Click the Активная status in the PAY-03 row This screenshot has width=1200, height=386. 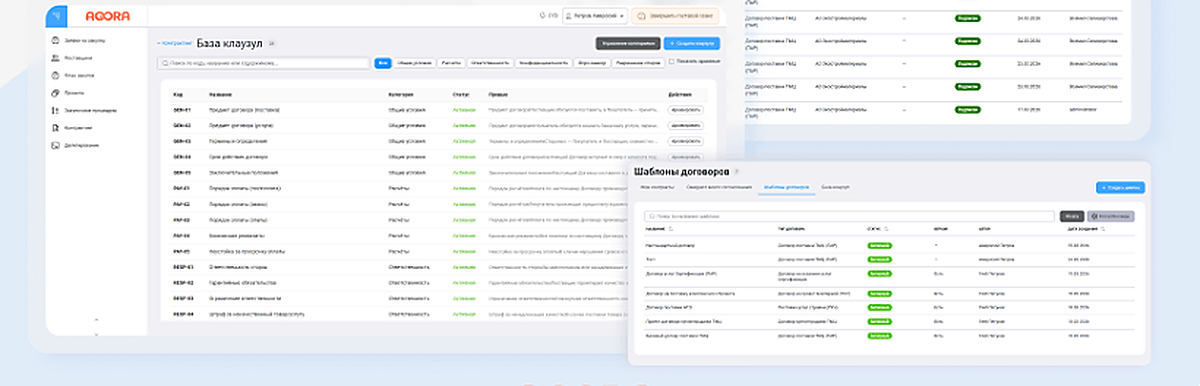[464, 220]
